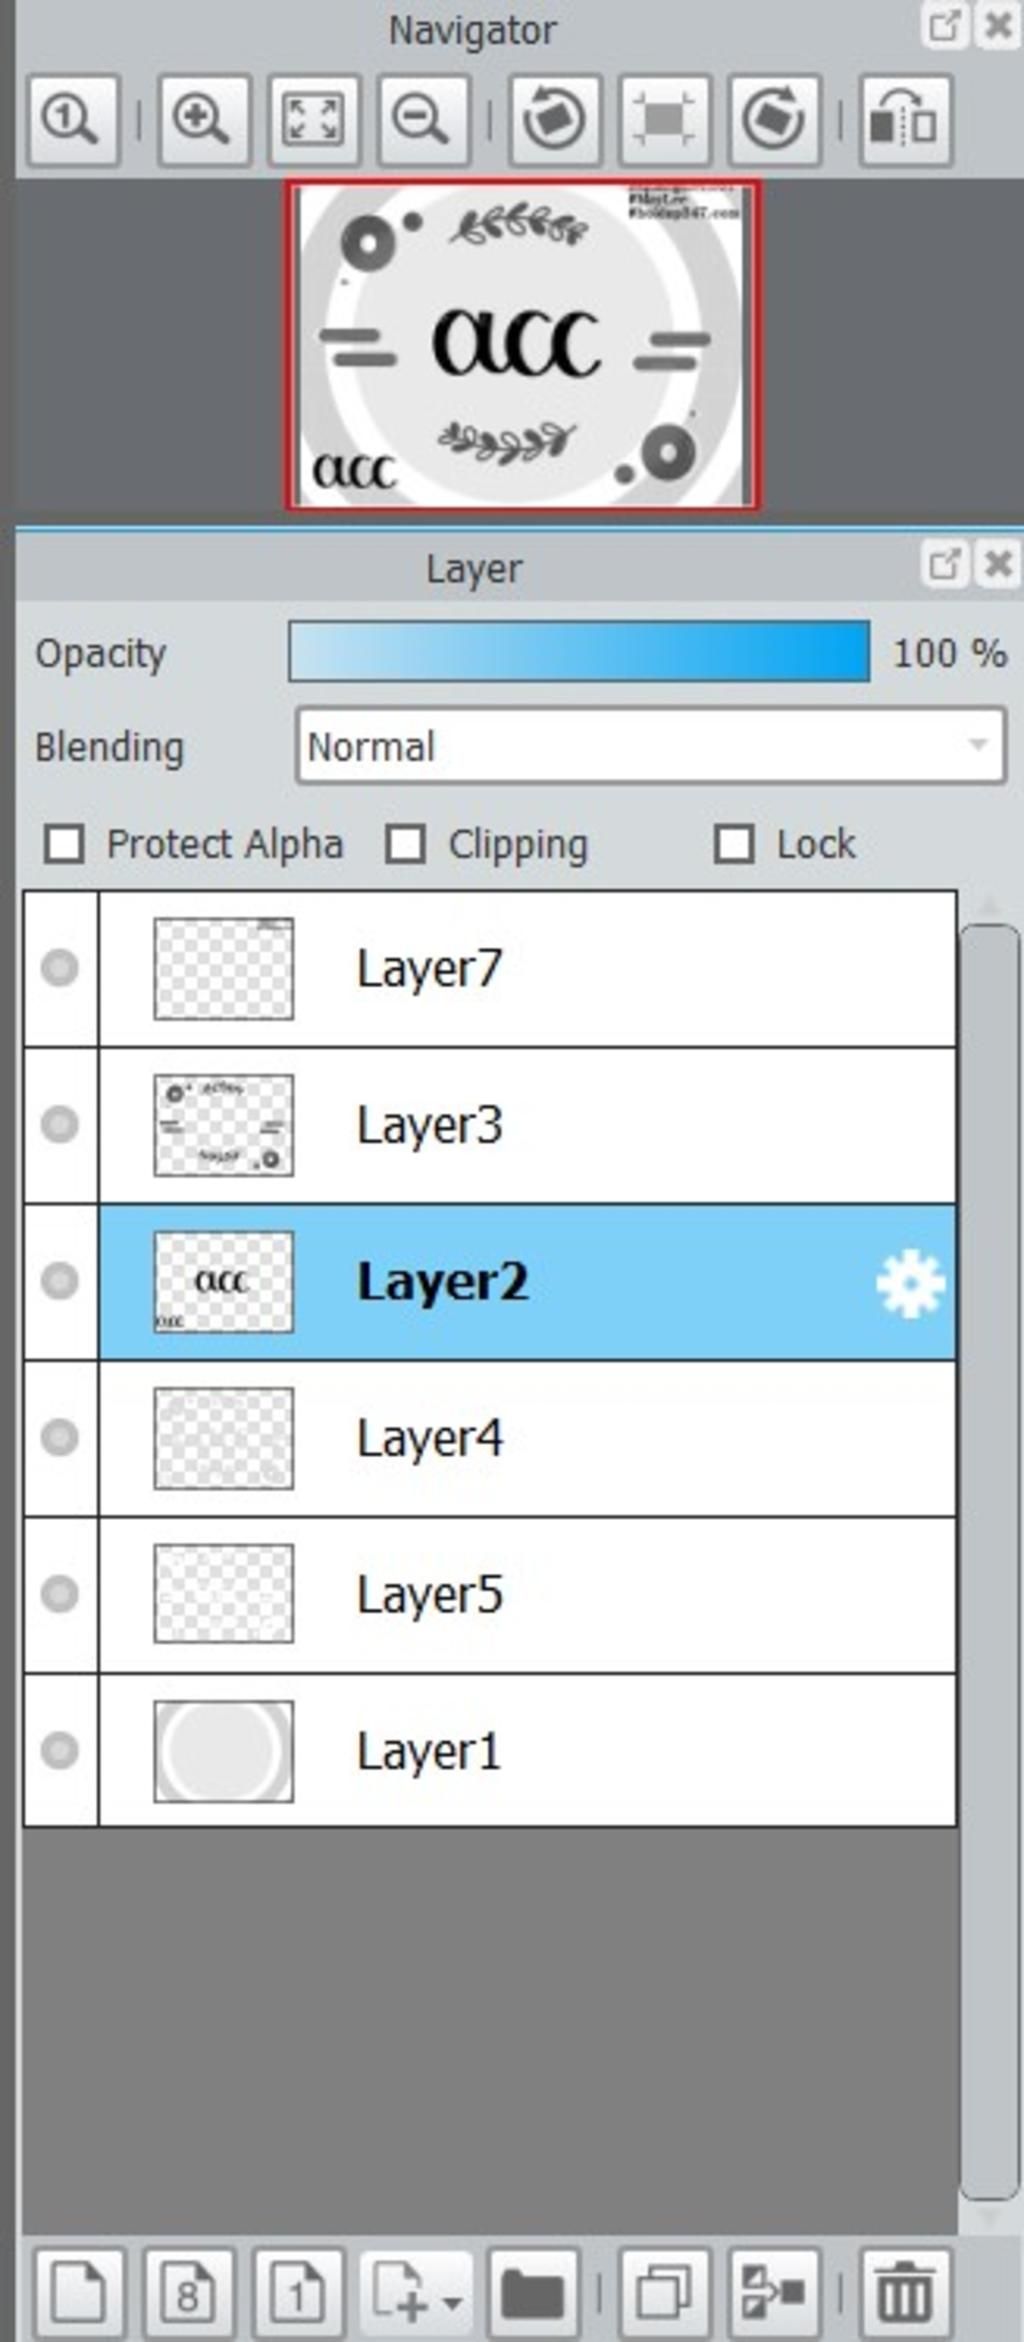
Task: Reset zoom to 100% in Navigator
Action: [73, 120]
